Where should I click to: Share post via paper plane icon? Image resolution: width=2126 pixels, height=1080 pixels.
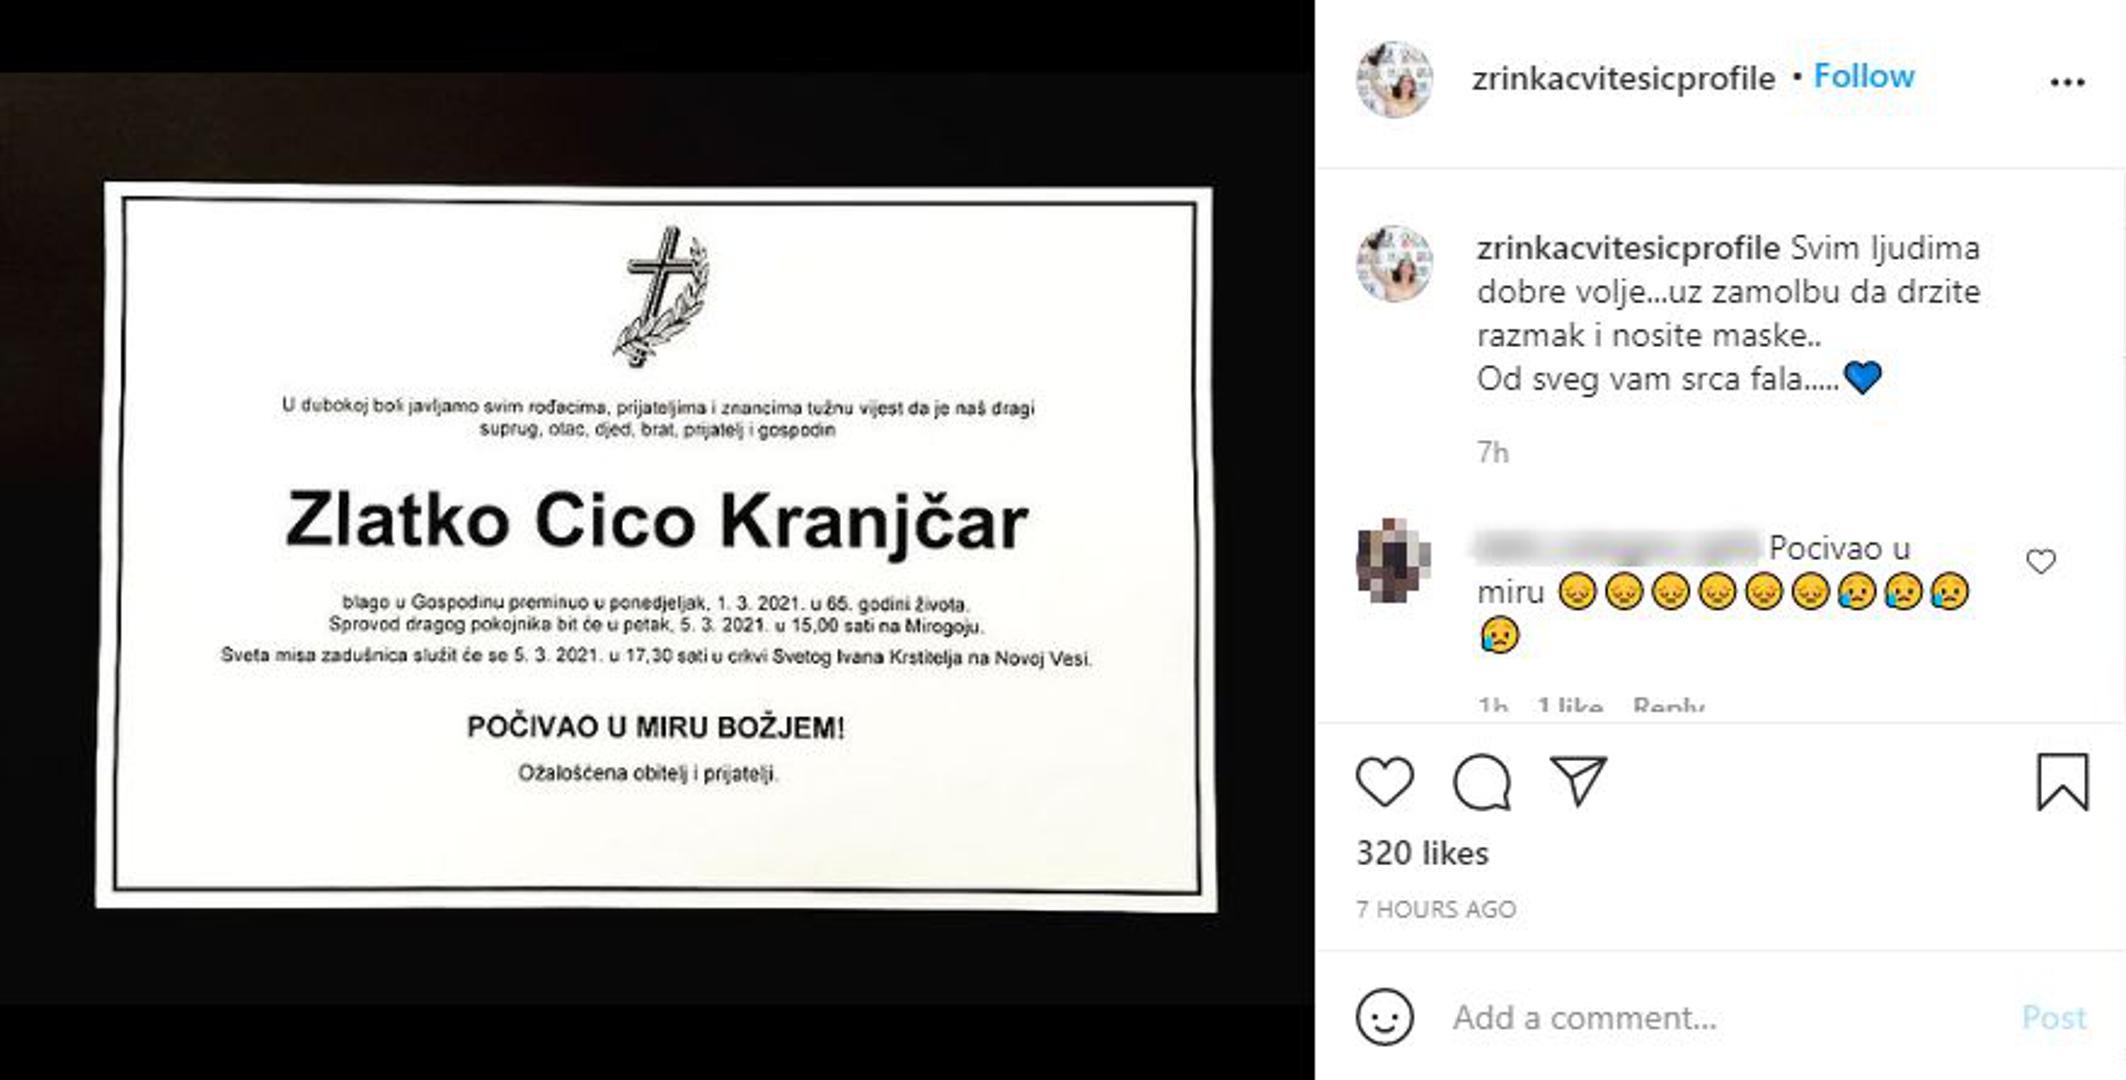(x=1577, y=780)
